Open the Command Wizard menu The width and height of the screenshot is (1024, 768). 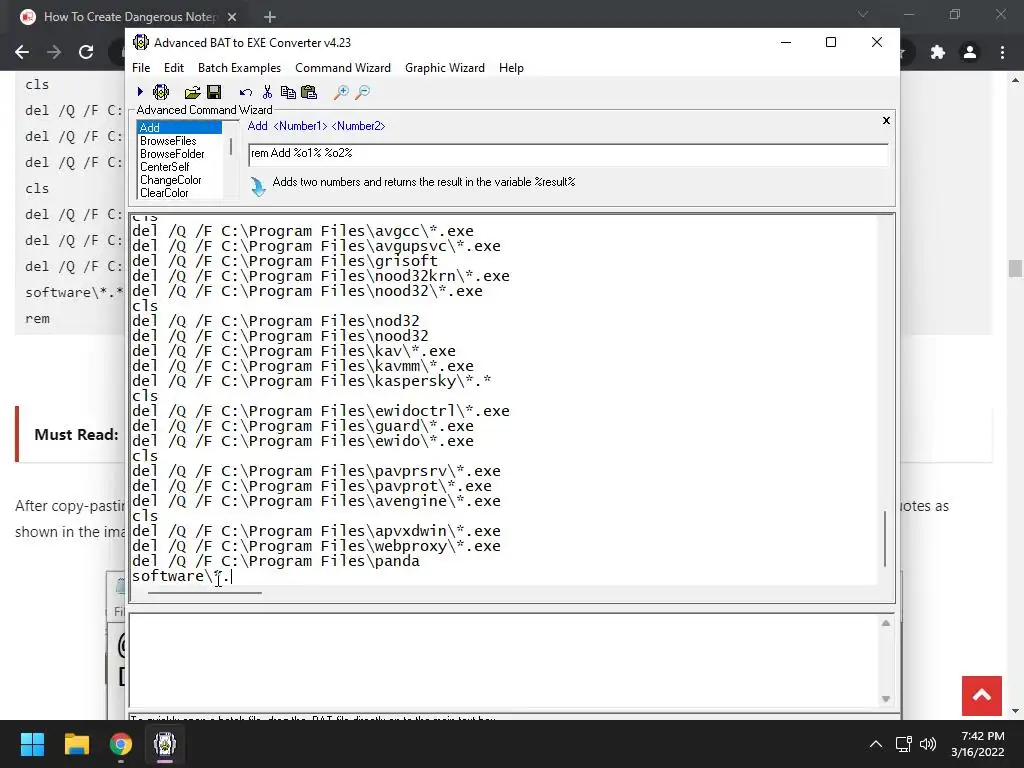343,68
